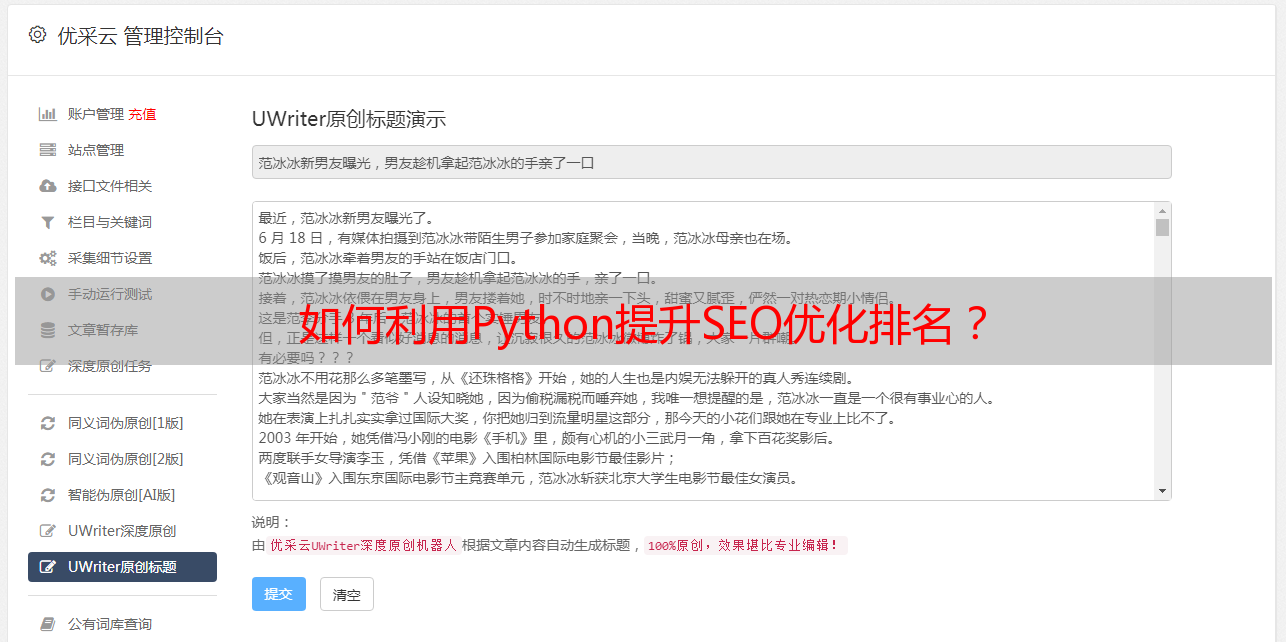This screenshot has height=642, width=1286.
Task: Open 智能伪原创[AI版] menu item
Action: click(122, 495)
